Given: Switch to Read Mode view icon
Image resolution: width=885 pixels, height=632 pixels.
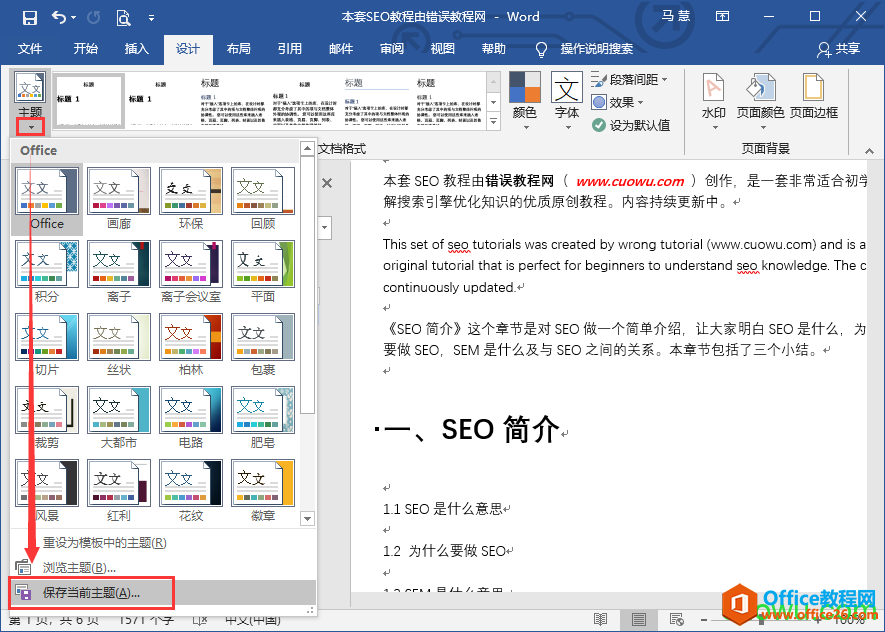Looking at the screenshot, I should (601, 620).
